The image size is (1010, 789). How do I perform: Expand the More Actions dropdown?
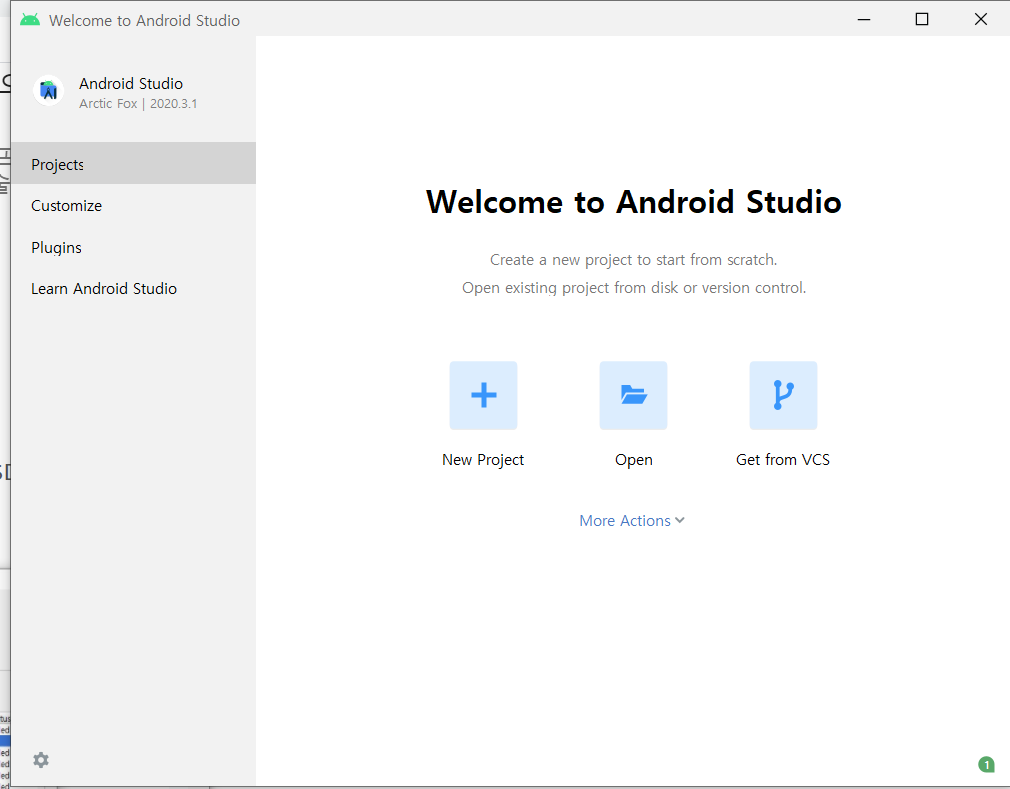pyautogui.click(x=631, y=520)
